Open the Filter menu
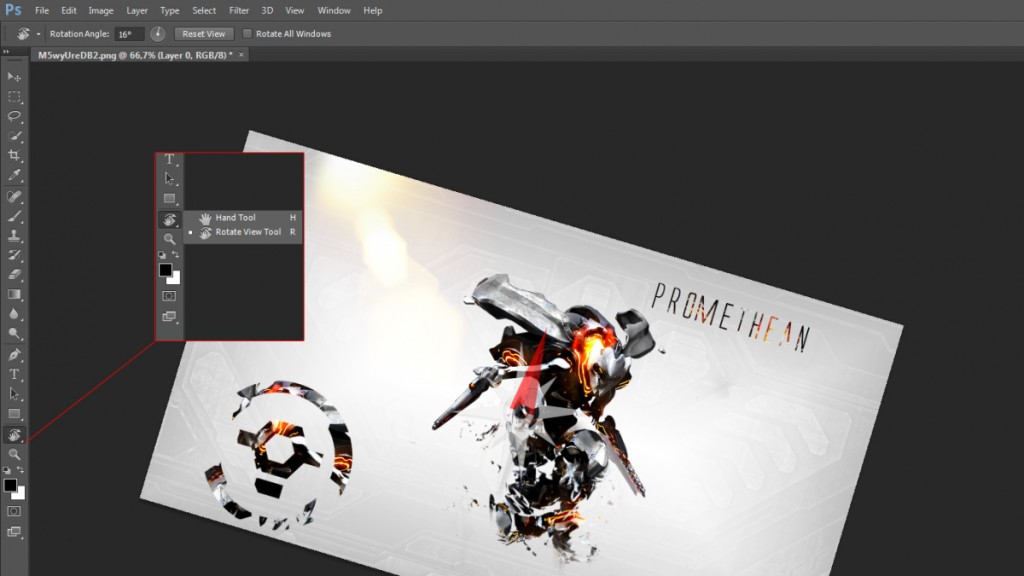Image resolution: width=1024 pixels, height=576 pixels. tap(239, 10)
